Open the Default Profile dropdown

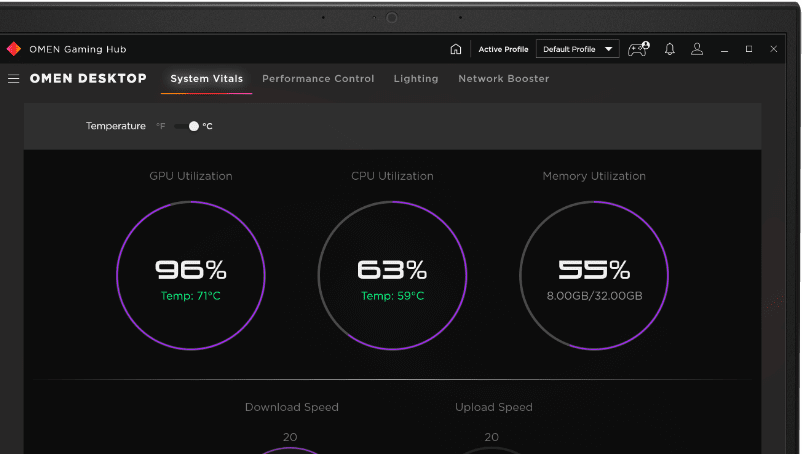[577, 49]
